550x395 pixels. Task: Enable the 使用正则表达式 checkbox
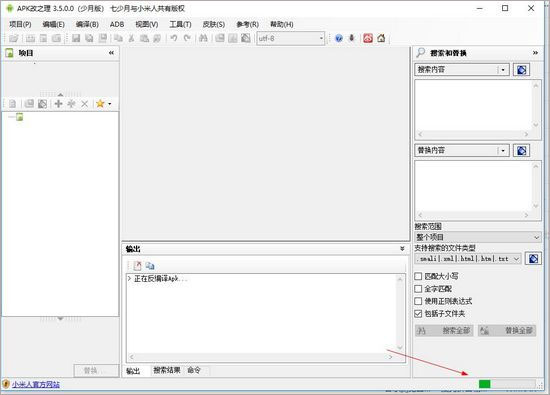[418, 301]
